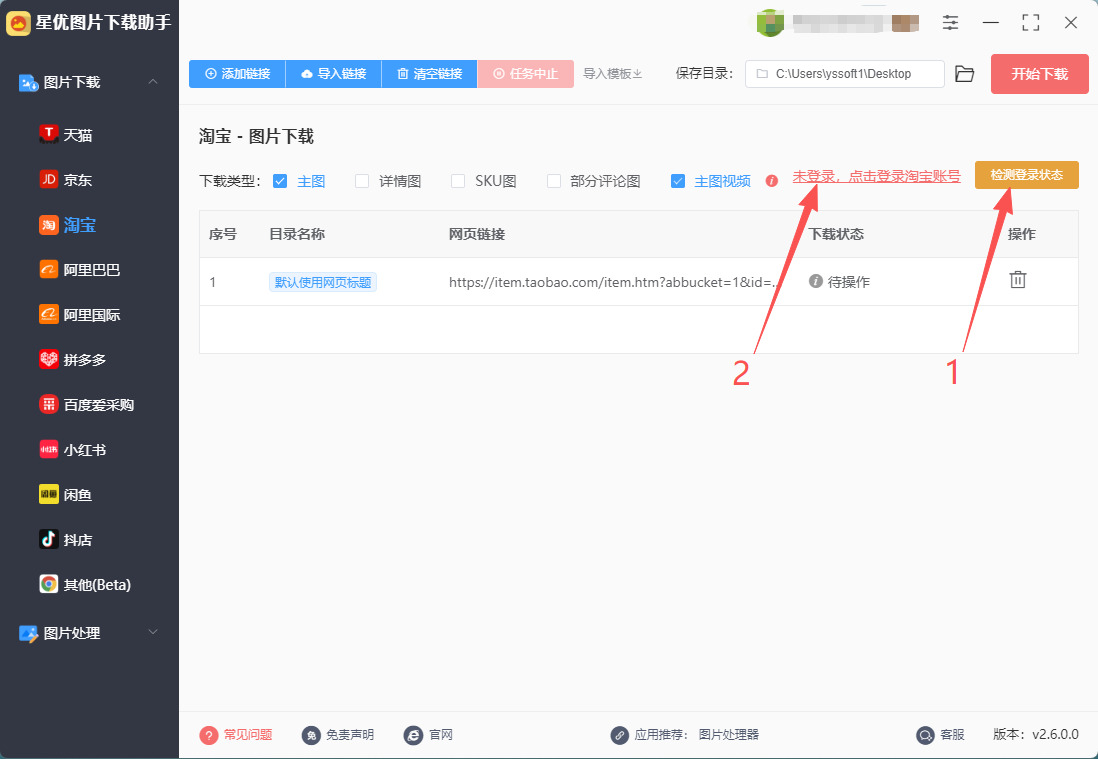Click the 检测登录状态 button
Viewport: 1098px width, 759px height.
point(1027,175)
